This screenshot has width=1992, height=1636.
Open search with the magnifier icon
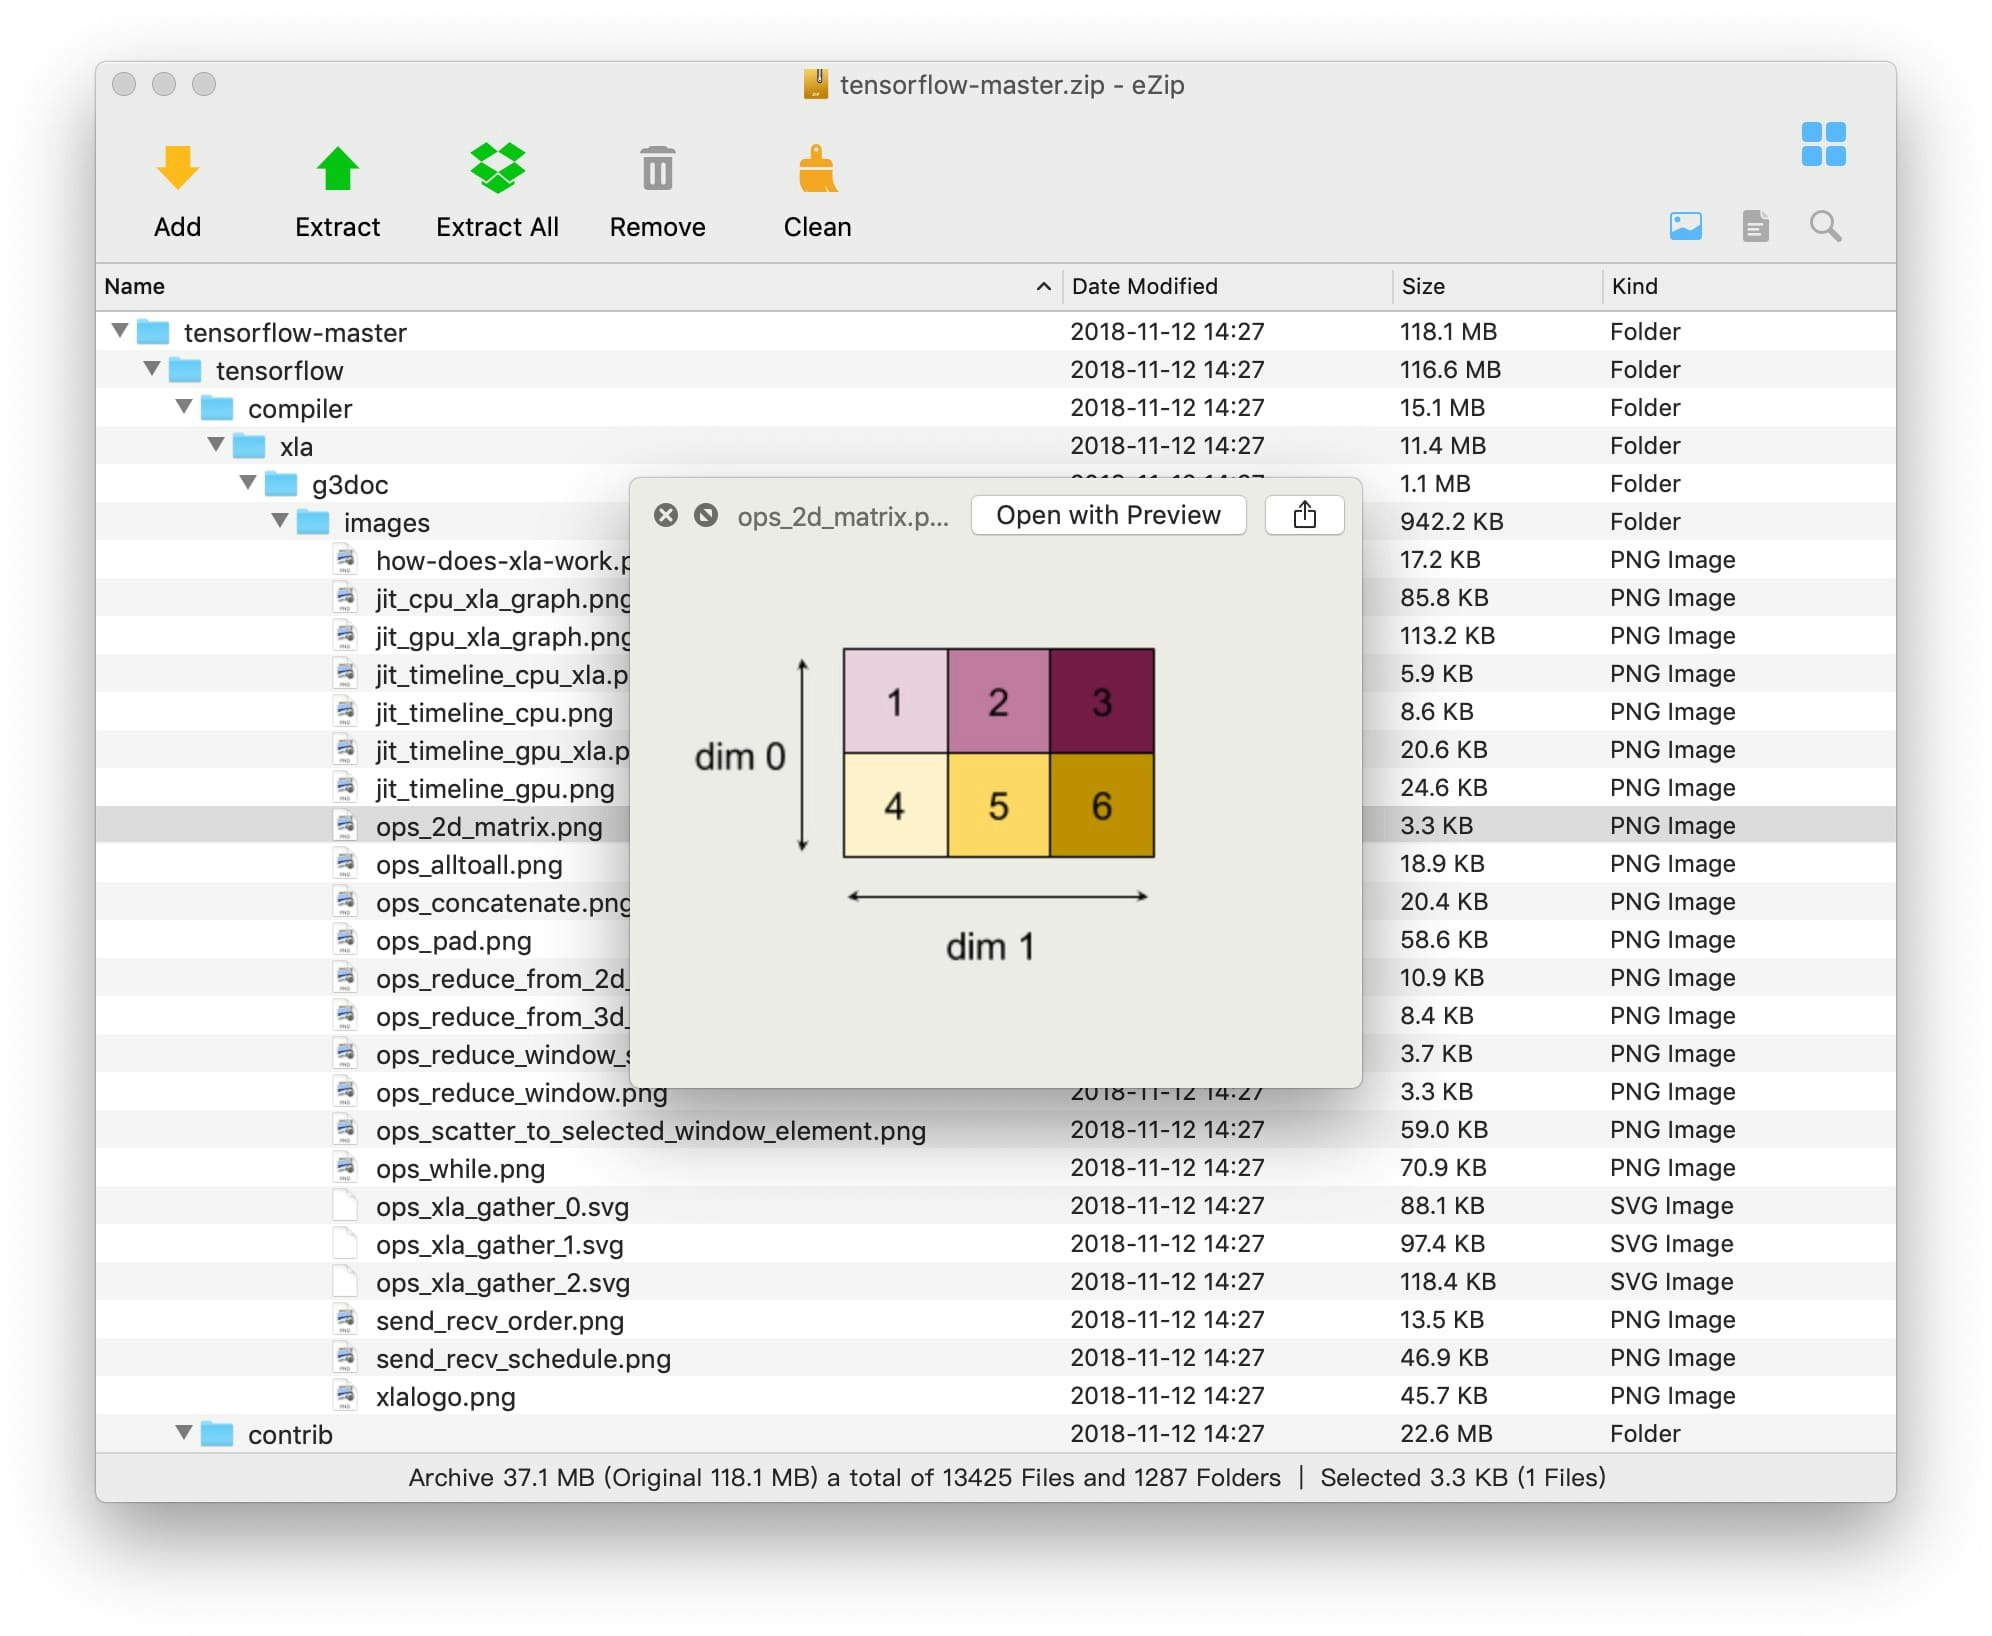pos(1826,225)
